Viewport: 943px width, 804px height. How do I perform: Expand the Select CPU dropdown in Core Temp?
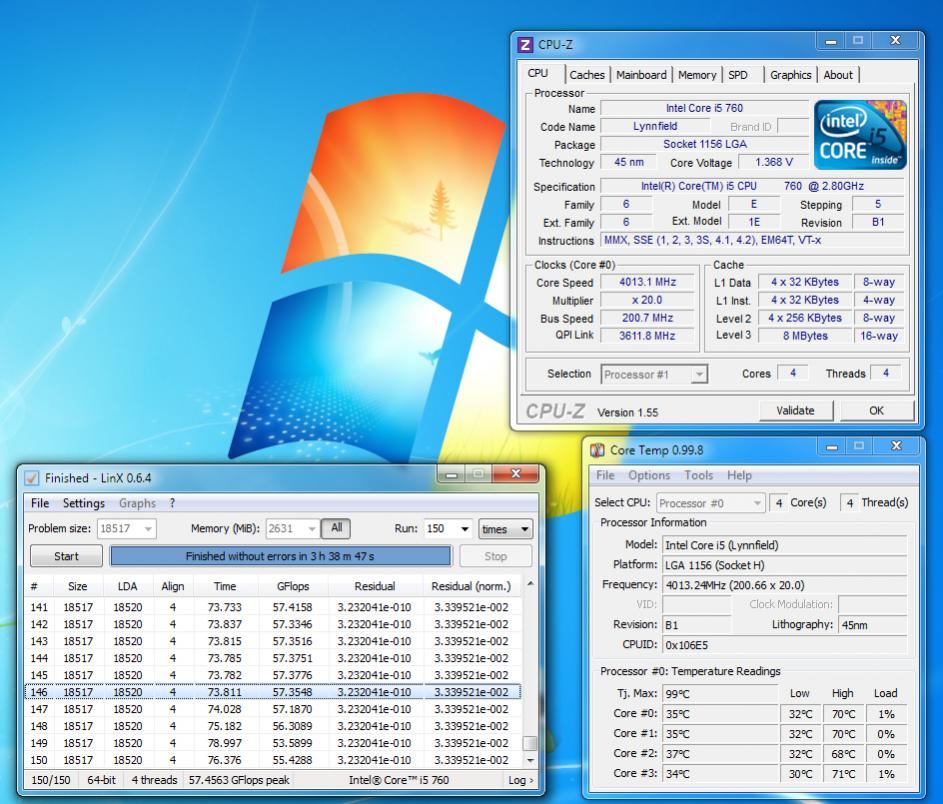click(x=757, y=503)
